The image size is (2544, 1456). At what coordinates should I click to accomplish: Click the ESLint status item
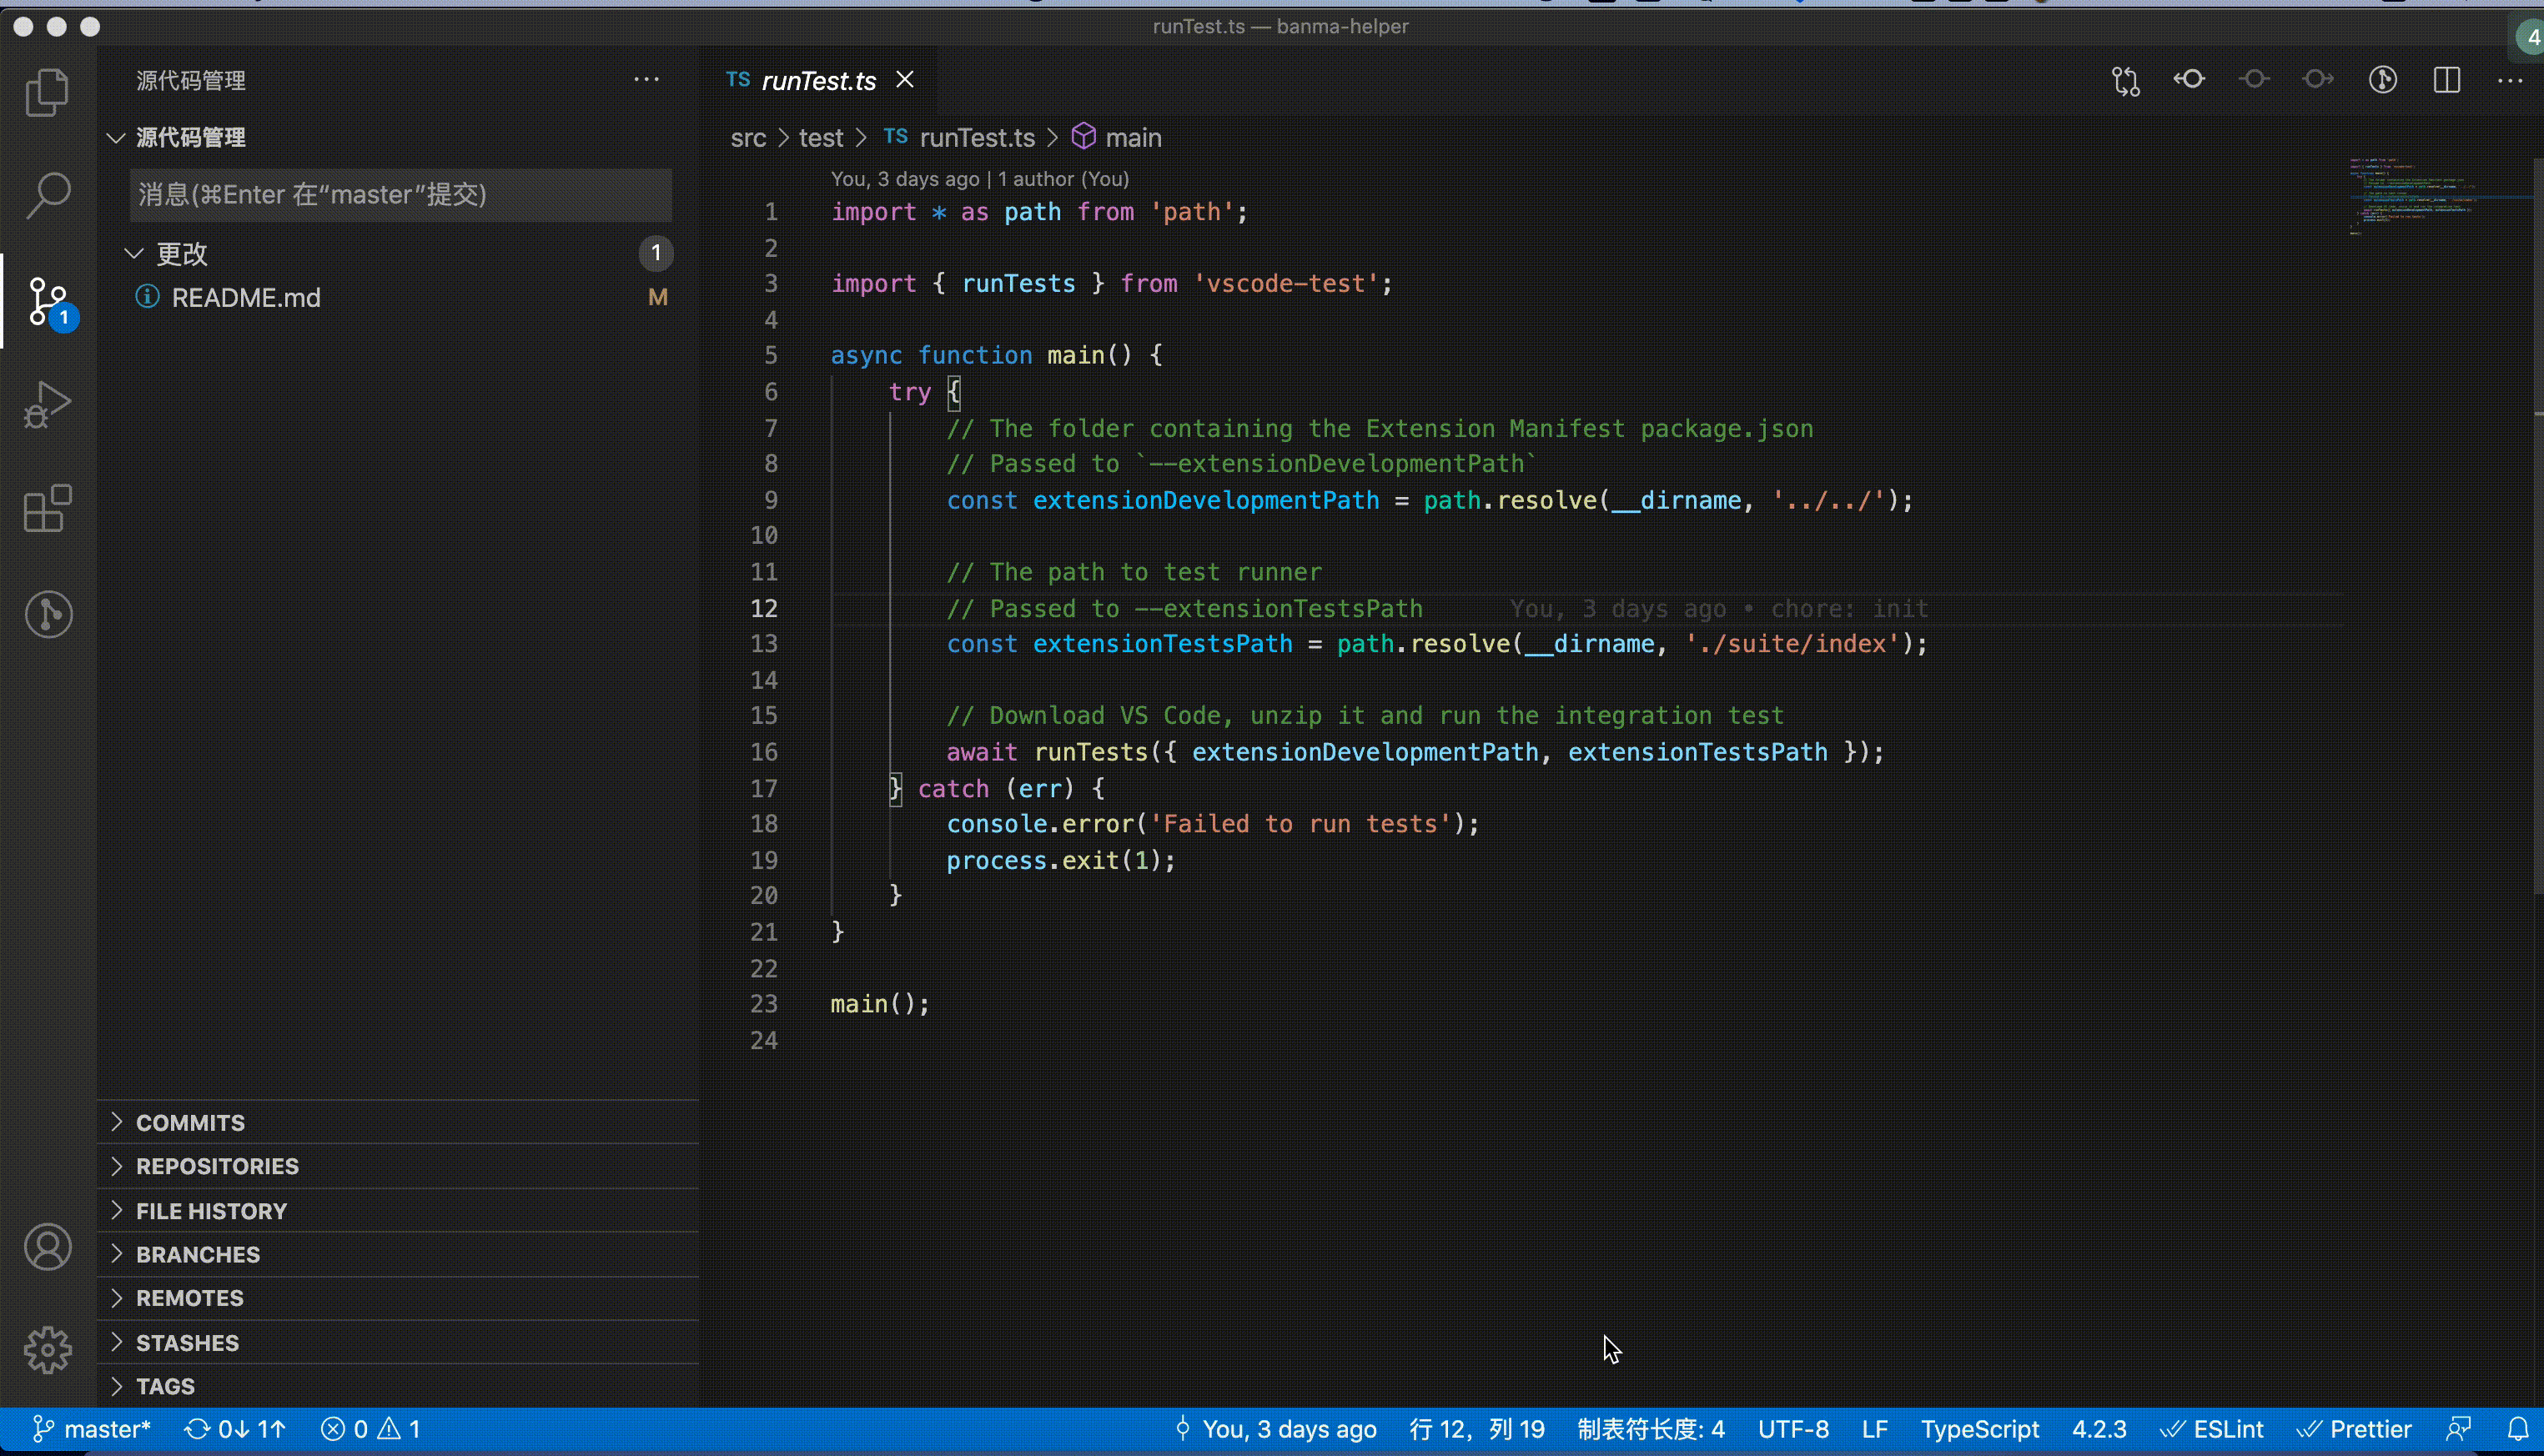click(2212, 1429)
